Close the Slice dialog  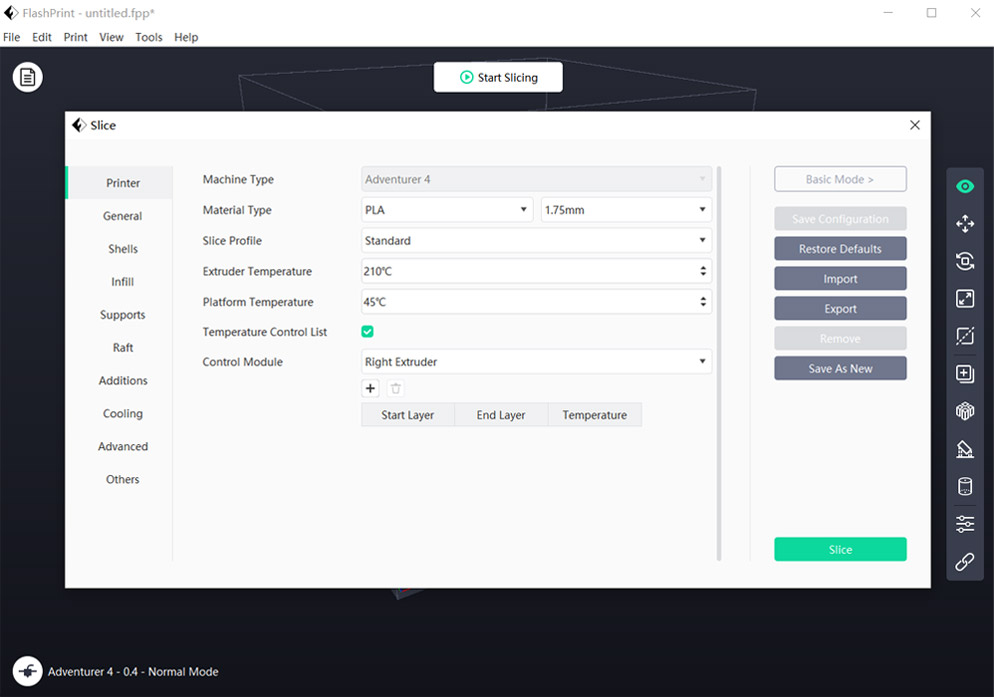tap(915, 125)
